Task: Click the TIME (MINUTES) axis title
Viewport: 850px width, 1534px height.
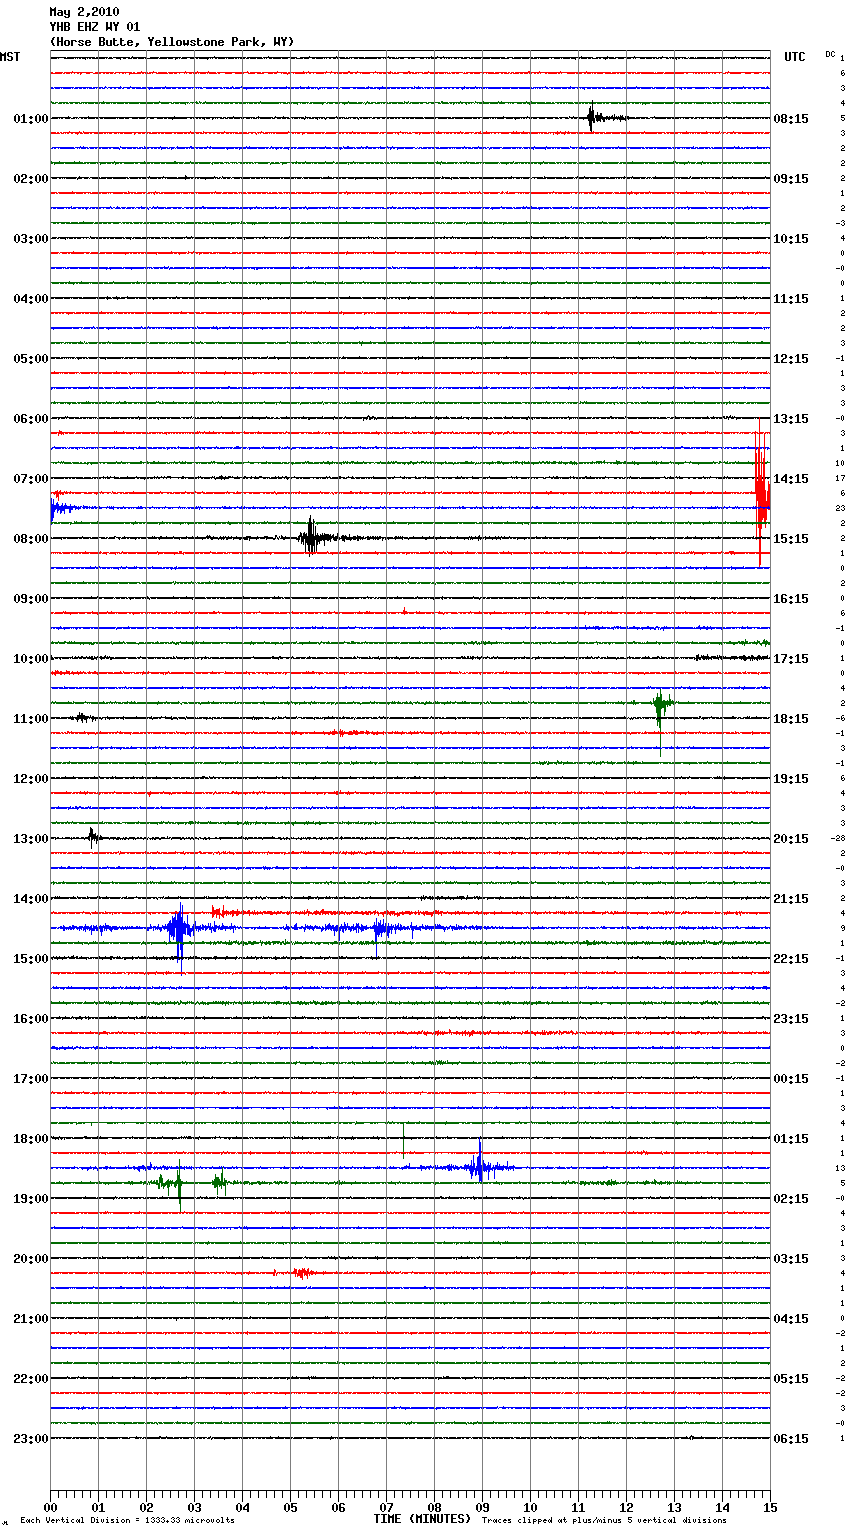Action: coord(422,1519)
